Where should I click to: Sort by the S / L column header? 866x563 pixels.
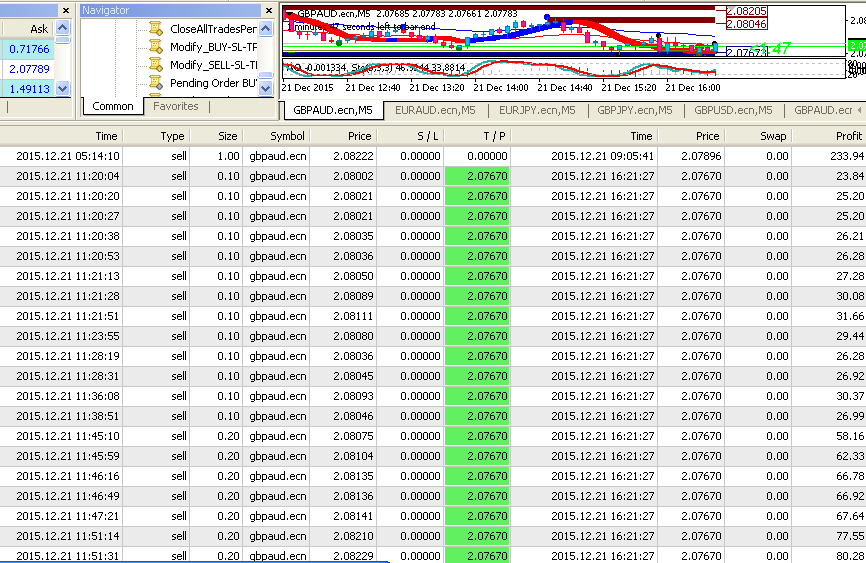point(410,136)
